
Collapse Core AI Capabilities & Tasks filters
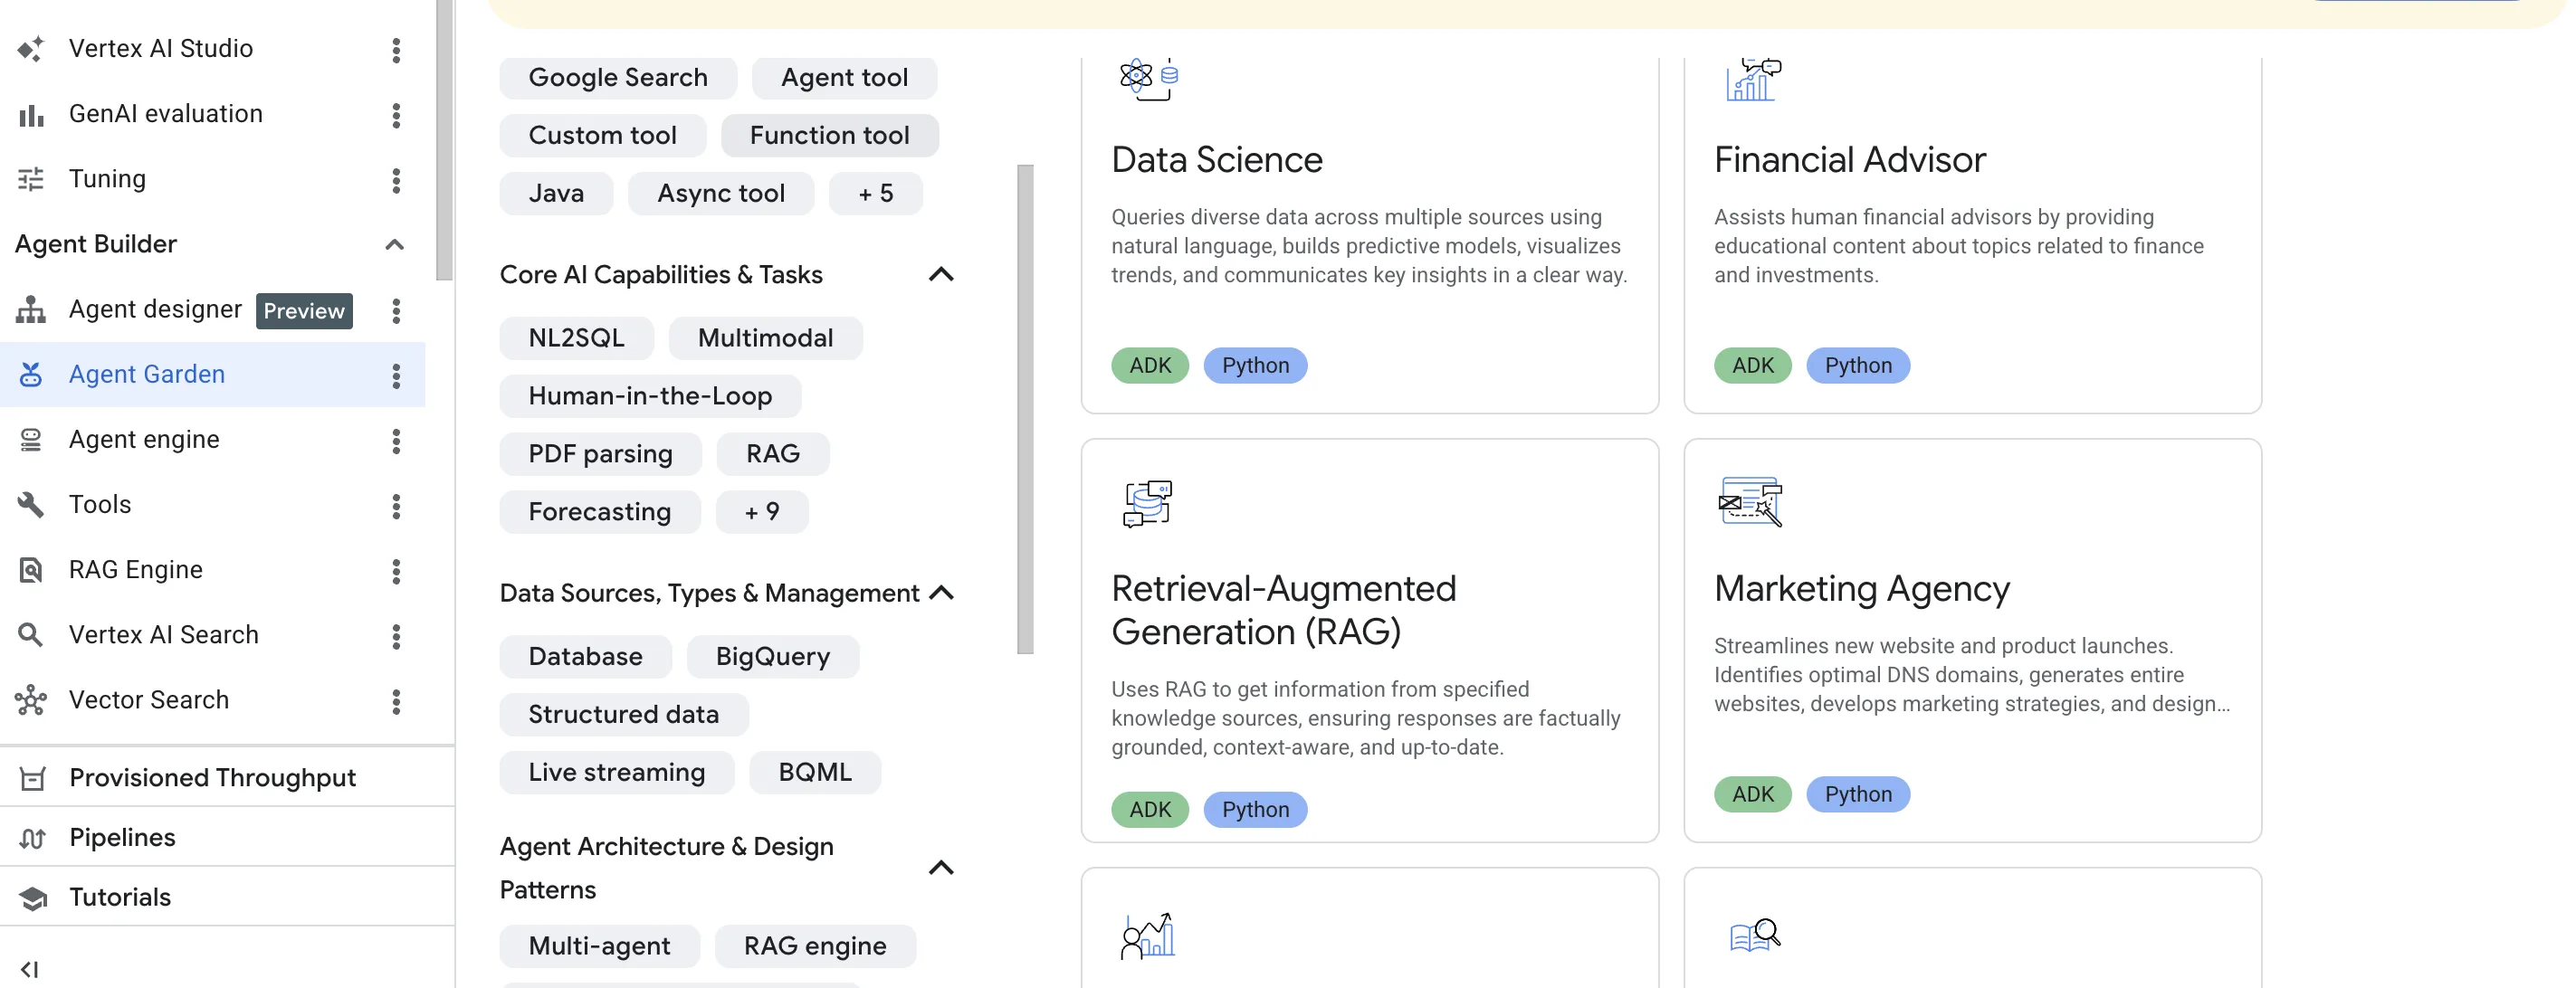pos(941,275)
